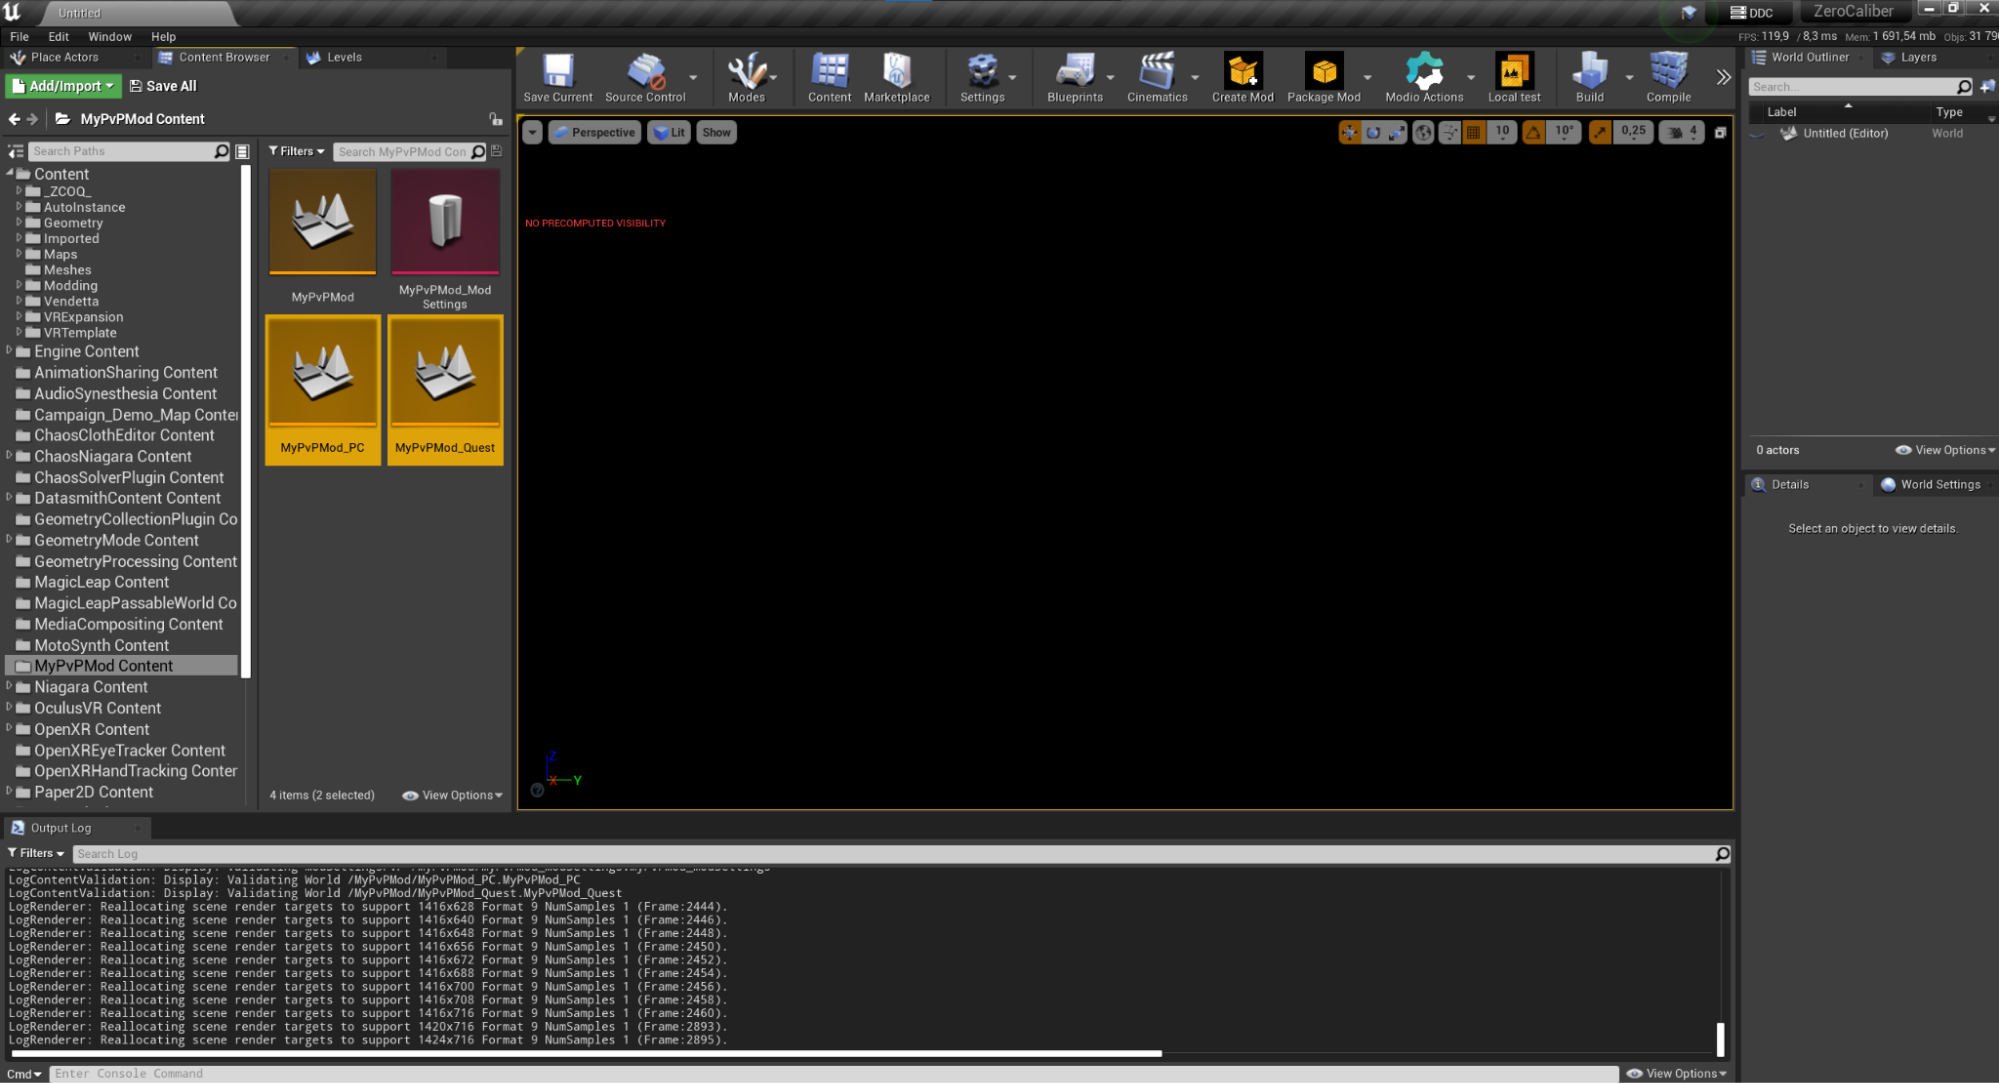This screenshot has height=1084, width=1999.
Task: Open the Content Browser Filters dropdown
Action: coord(296,151)
